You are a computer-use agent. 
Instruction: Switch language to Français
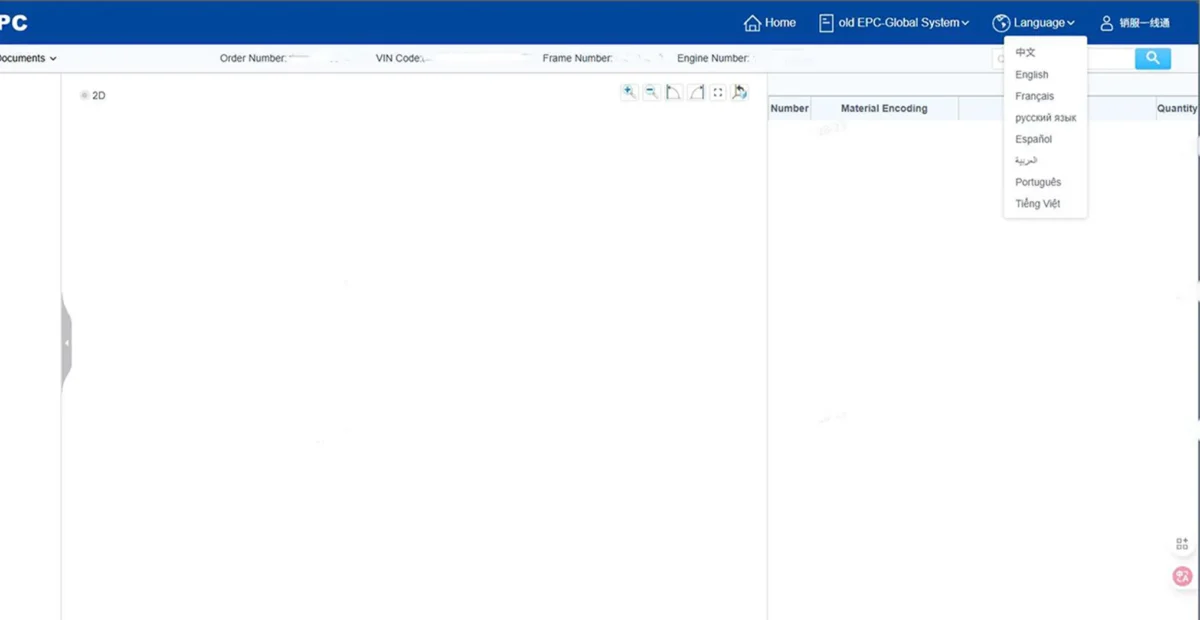pos(1034,96)
